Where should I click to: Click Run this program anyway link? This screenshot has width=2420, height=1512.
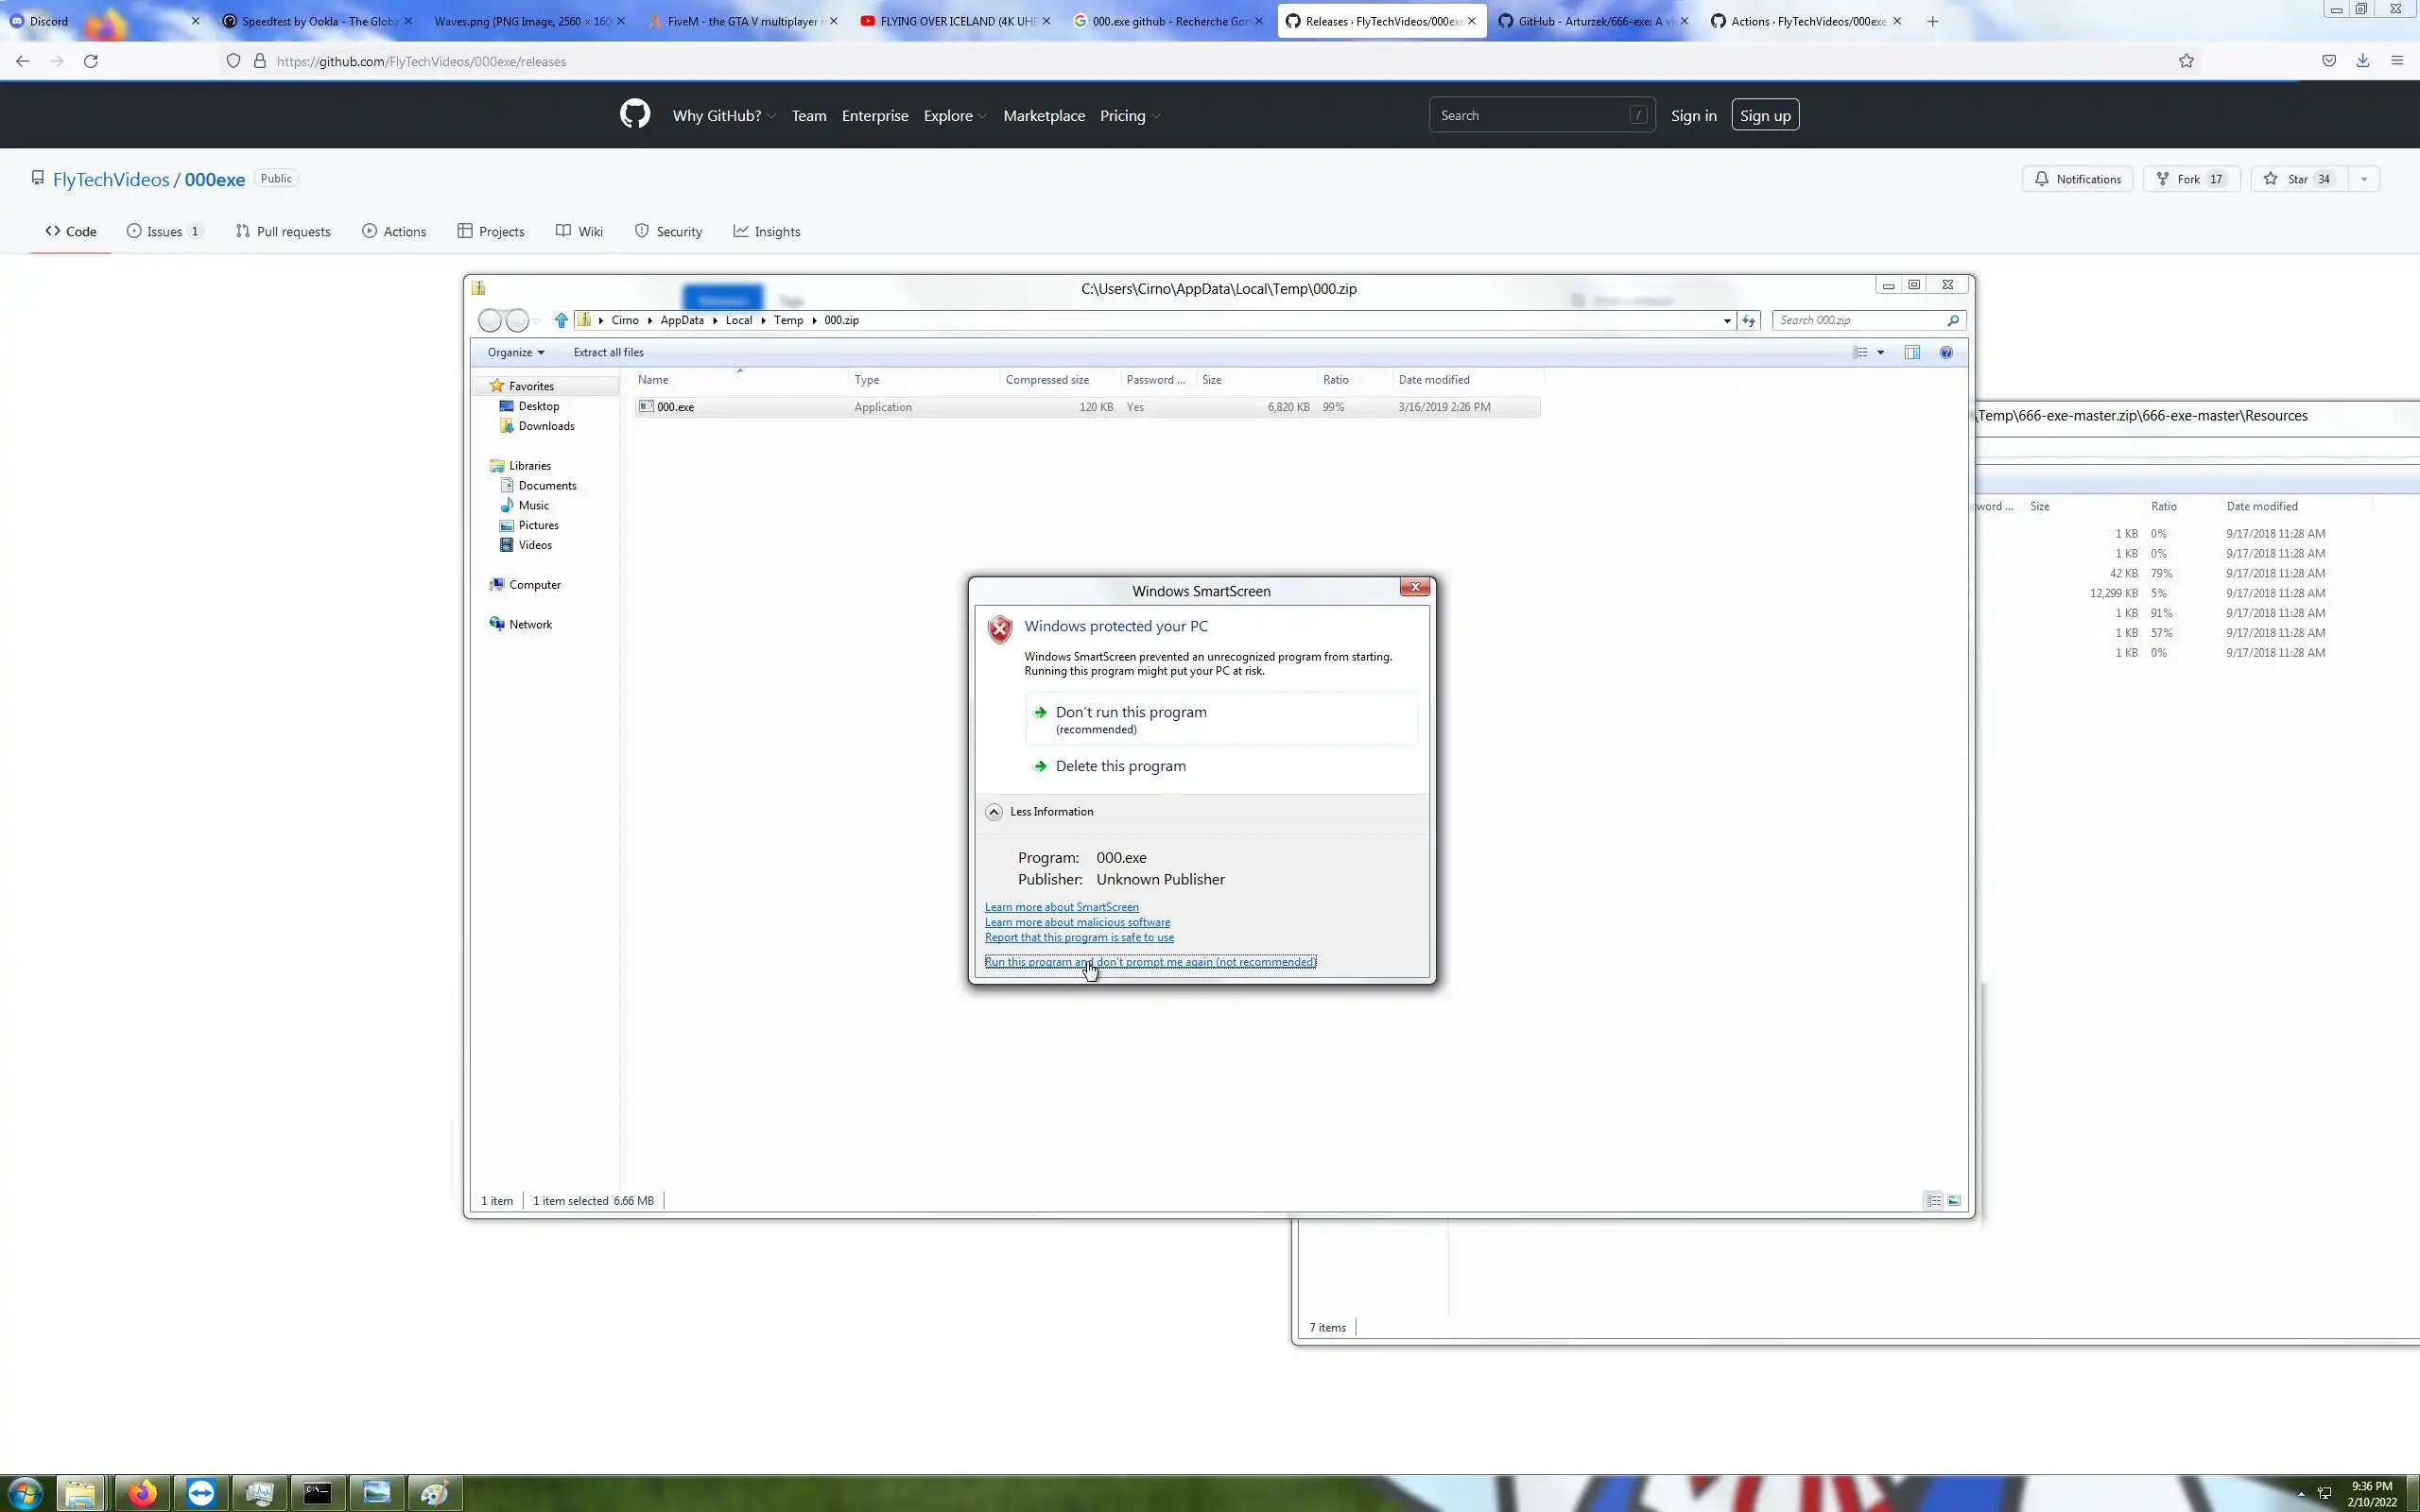click(x=1150, y=961)
